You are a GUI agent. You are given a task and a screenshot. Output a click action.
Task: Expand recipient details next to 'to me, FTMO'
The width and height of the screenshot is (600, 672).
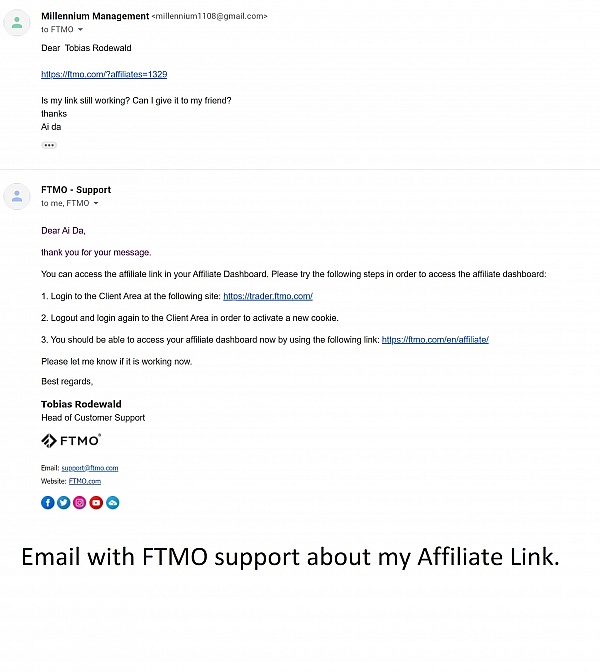pos(96,203)
